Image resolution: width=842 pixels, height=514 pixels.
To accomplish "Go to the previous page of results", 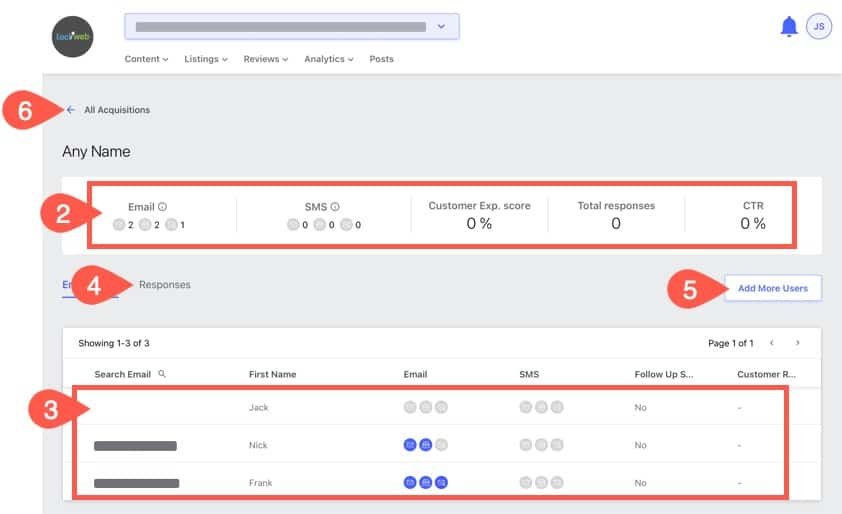I will [x=772, y=343].
